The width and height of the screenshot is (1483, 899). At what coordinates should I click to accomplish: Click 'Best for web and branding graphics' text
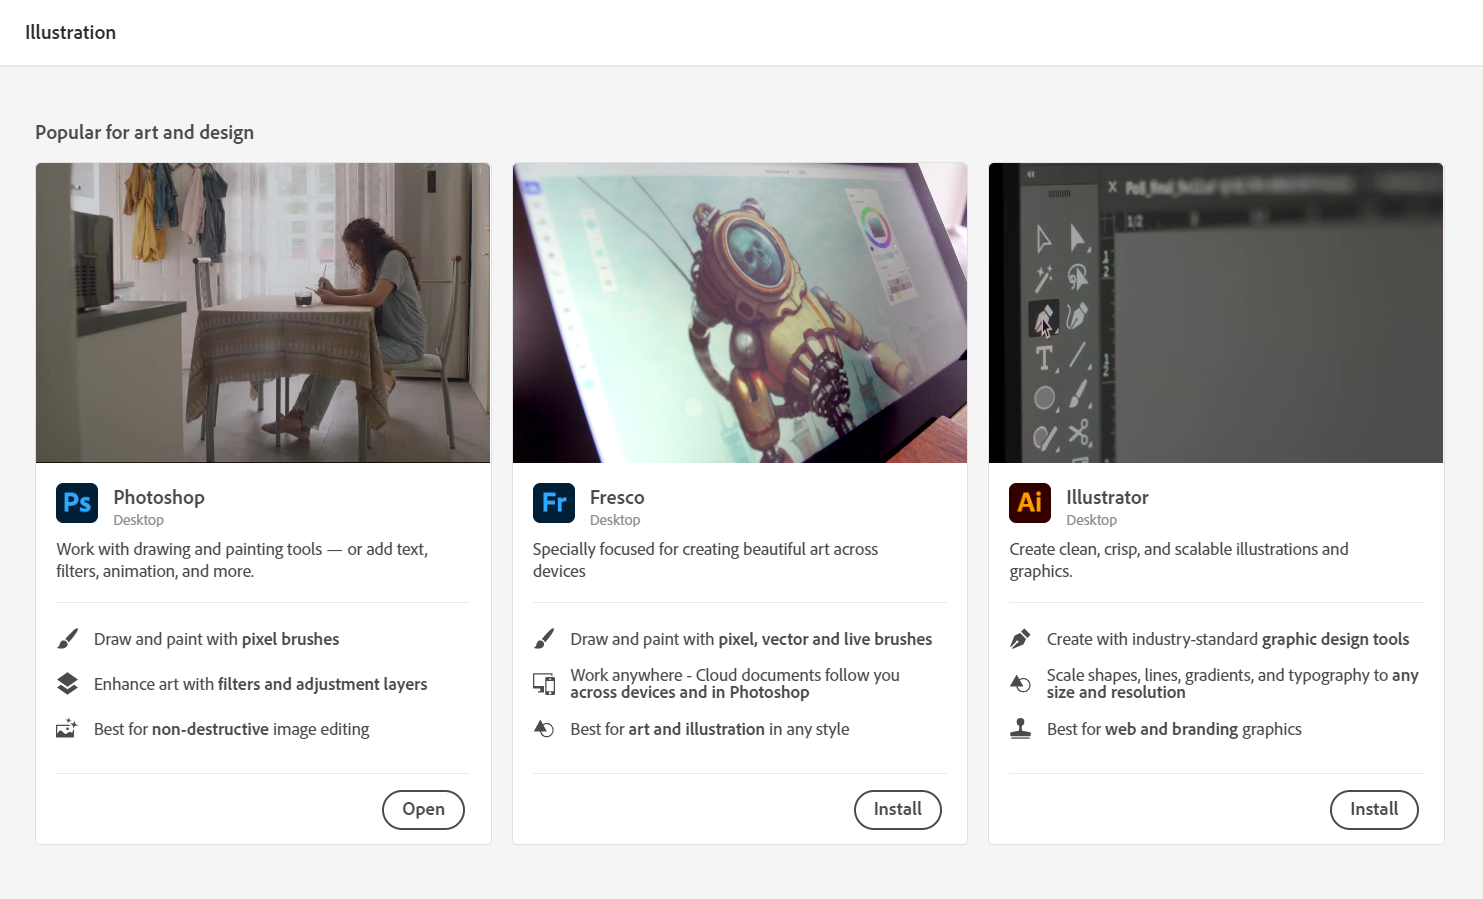[x=1174, y=729]
